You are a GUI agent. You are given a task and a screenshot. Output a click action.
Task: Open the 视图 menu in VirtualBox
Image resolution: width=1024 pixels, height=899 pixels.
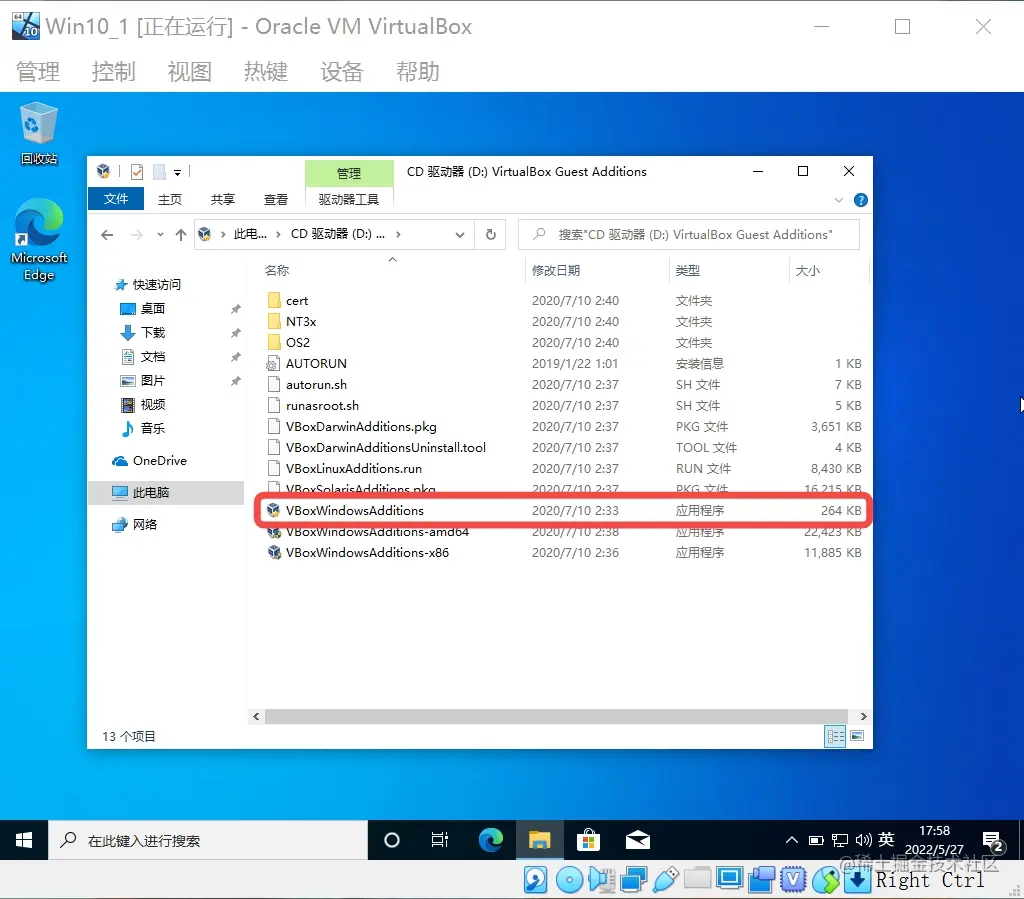189,71
